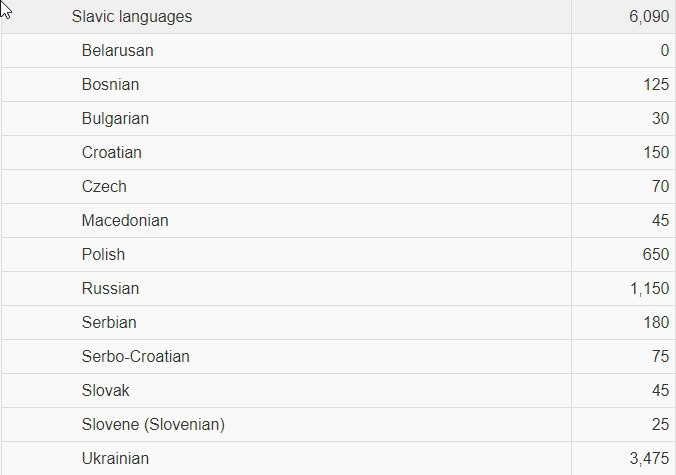The width and height of the screenshot is (676, 475).
Task: Click the 6,090 total value cell
Action: coord(649,17)
